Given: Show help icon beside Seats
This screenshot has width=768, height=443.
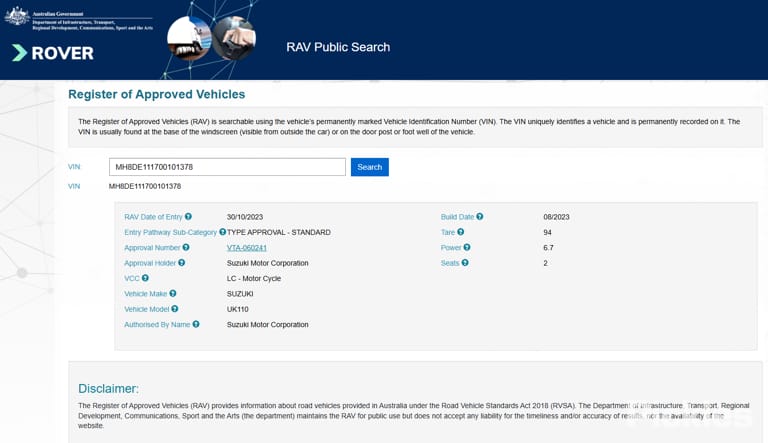Looking at the screenshot, I should click(465, 263).
